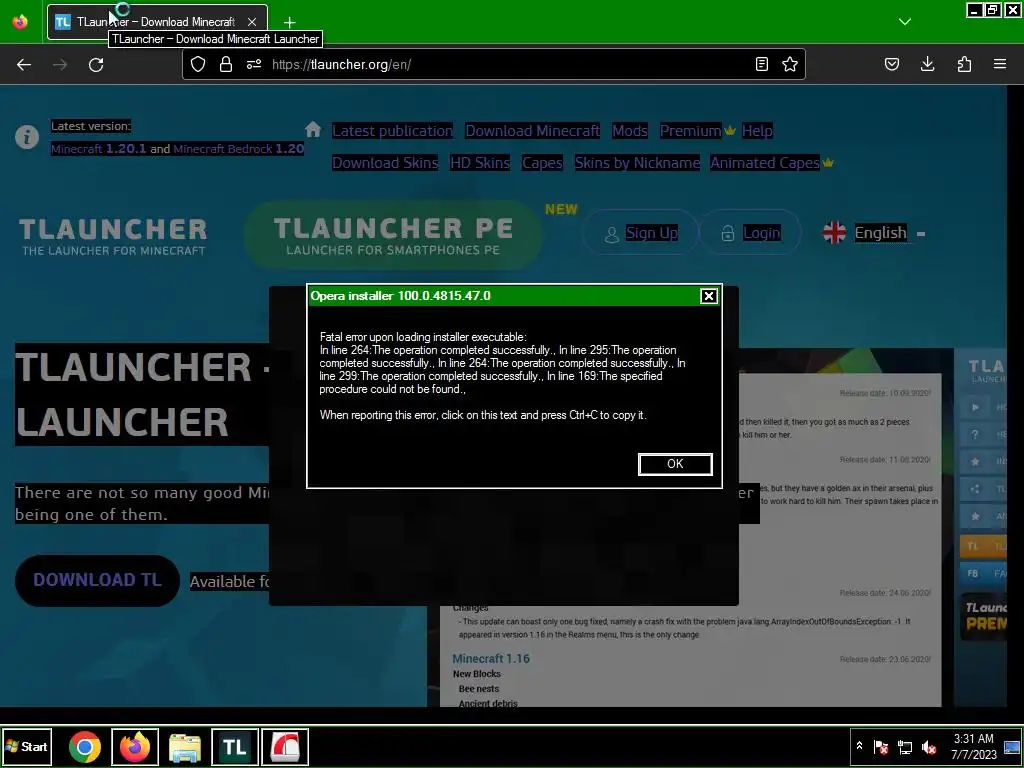Viewport: 1024px width, 768px height.
Task: Open Action Center flag tray icon
Action: (x=881, y=747)
